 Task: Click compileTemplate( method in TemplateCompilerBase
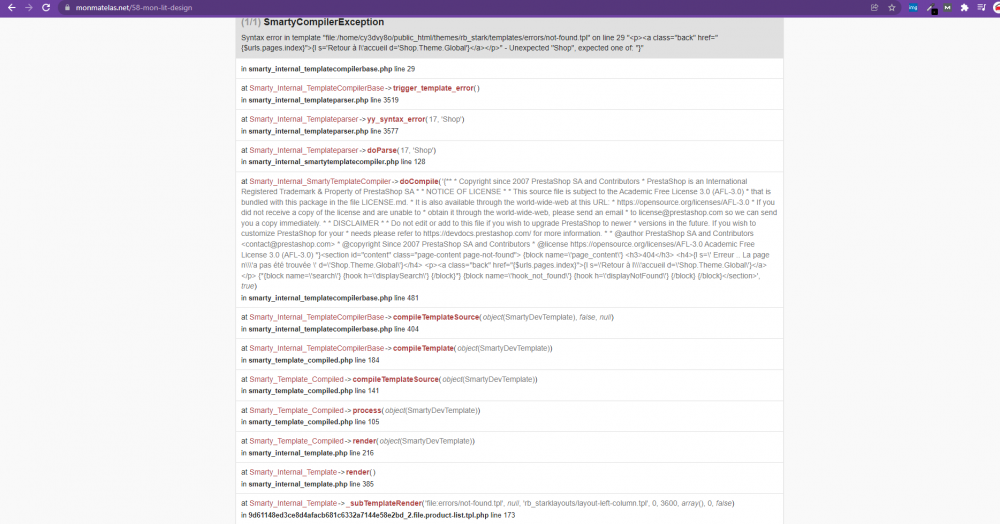423,348
